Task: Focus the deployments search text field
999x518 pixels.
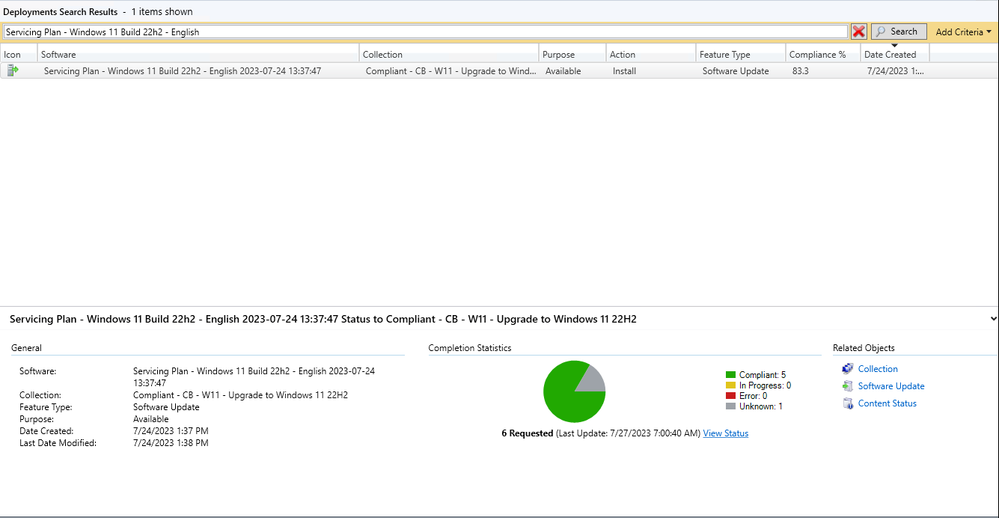Action: pyautogui.click(x=425, y=32)
